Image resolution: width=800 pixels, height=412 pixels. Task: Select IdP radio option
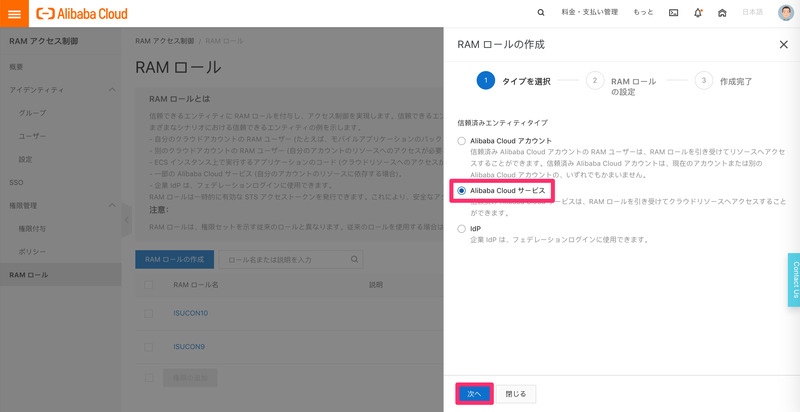pyautogui.click(x=462, y=229)
